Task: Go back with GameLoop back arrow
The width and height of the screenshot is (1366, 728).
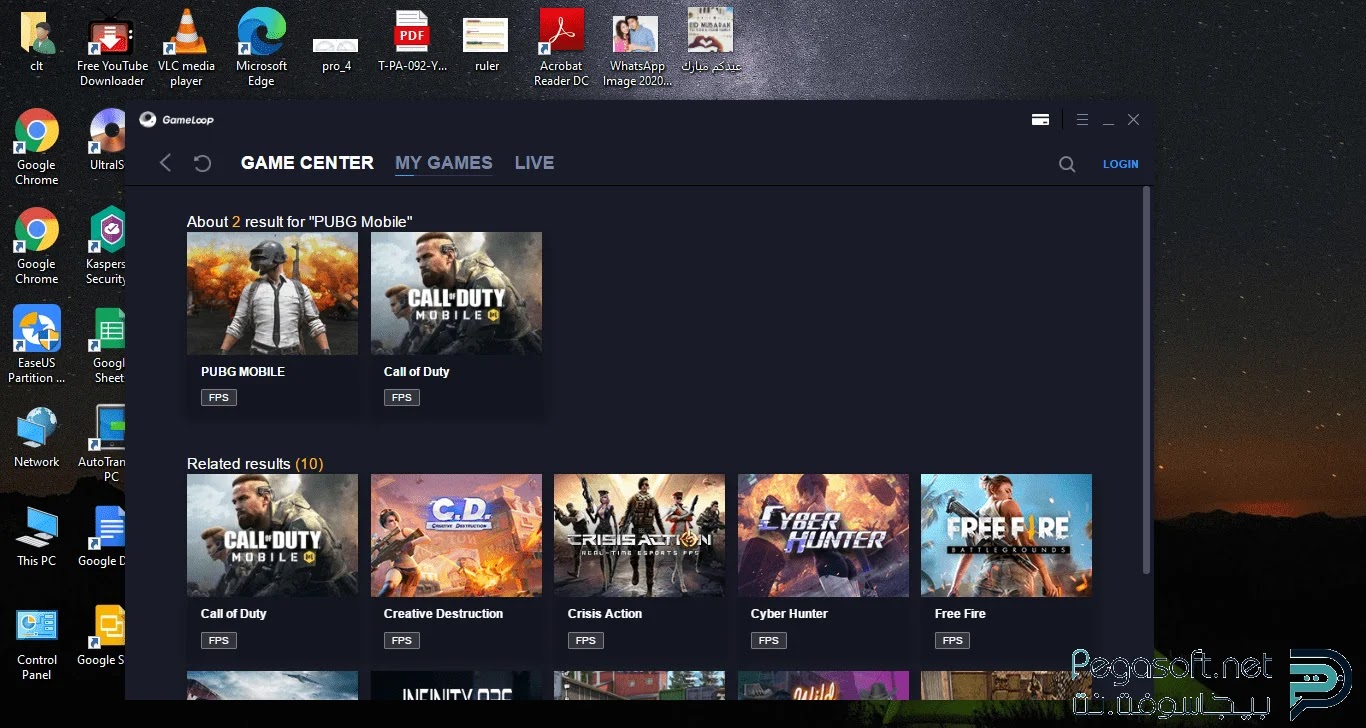Action: [x=166, y=163]
